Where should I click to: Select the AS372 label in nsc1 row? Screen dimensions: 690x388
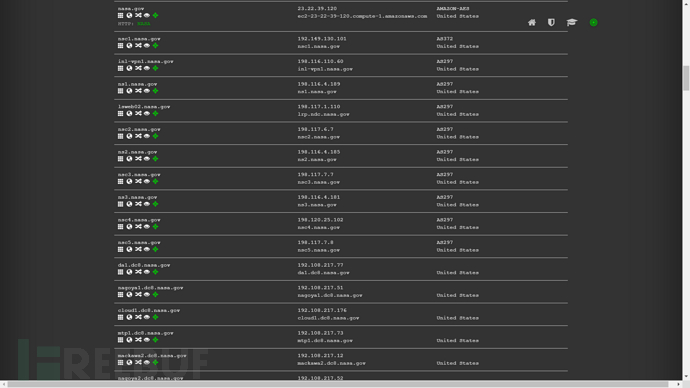pos(445,39)
